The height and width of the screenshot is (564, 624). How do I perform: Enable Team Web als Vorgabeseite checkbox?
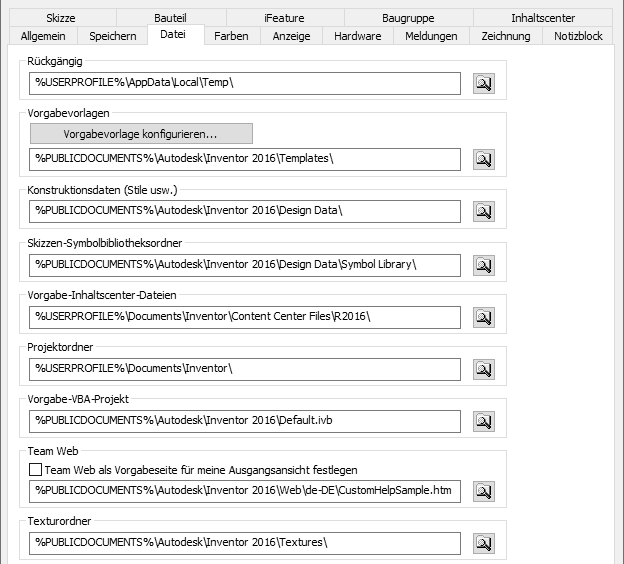tap(36, 470)
